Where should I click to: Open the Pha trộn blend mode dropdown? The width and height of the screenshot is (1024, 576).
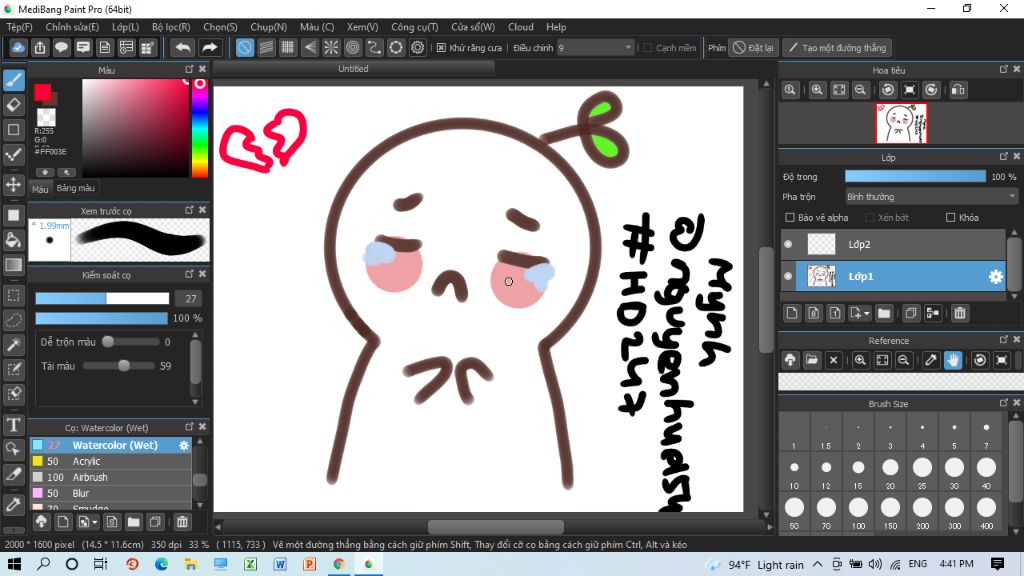coord(930,197)
